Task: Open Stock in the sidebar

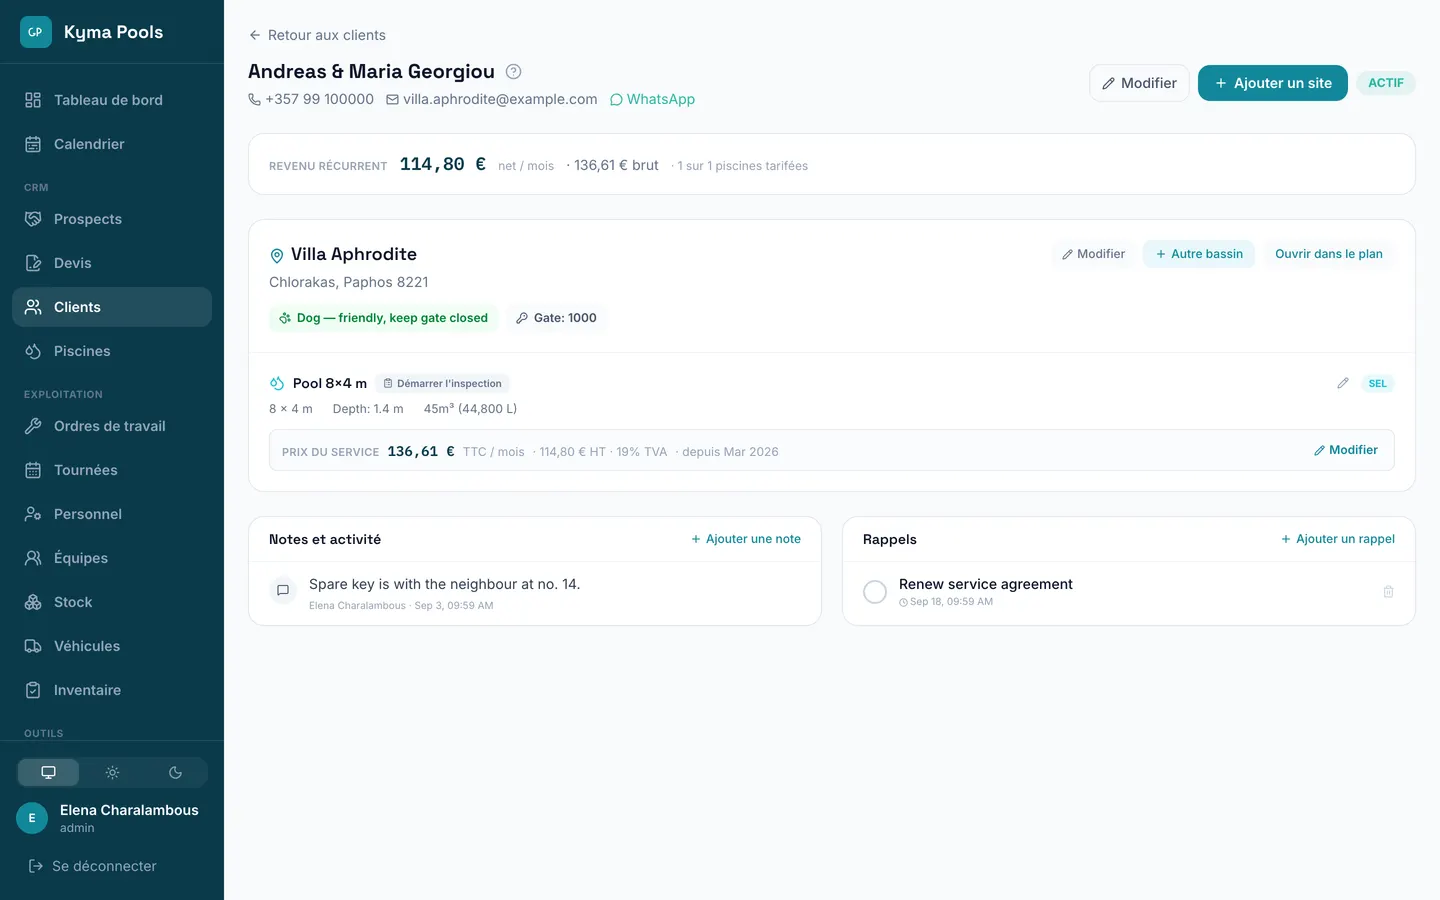Action: (x=112, y=602)
